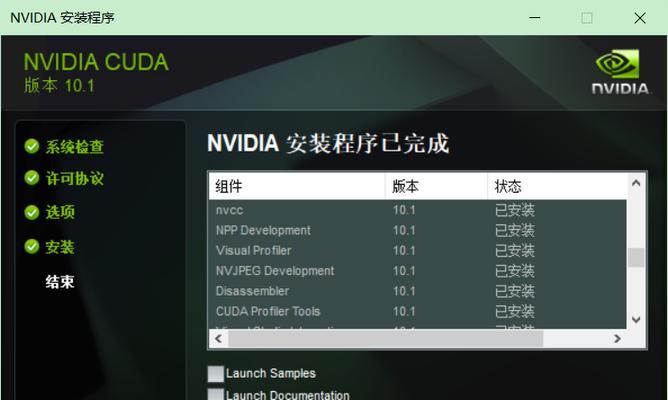This screenshot has height=400, width=668.
Task: Enable the Launch Samples checkbox
Action: (216, 374)
